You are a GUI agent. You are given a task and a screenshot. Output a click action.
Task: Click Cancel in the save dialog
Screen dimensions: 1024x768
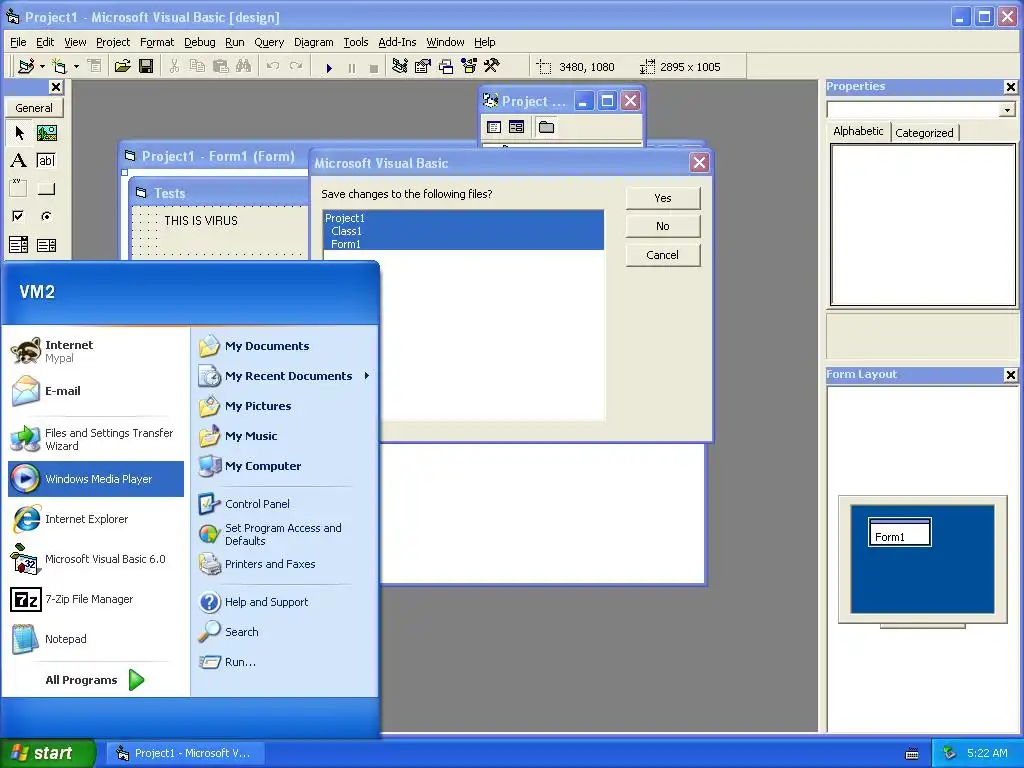tap(663, 255)
